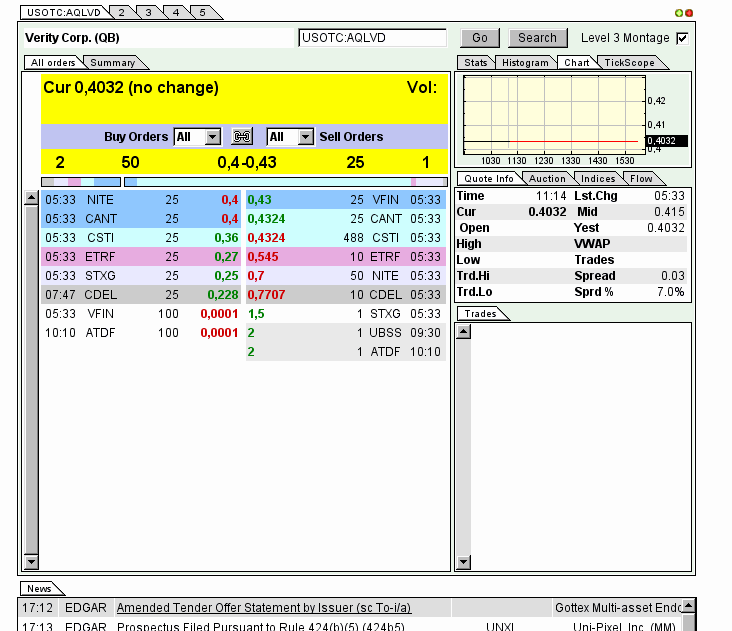732x631 pixels.
Task: Switch to the Summary tab
Action: [x=113, y=63]
